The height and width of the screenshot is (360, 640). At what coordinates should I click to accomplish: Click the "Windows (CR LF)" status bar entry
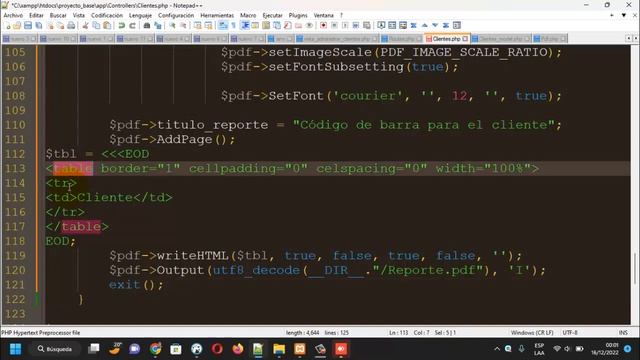532,333
